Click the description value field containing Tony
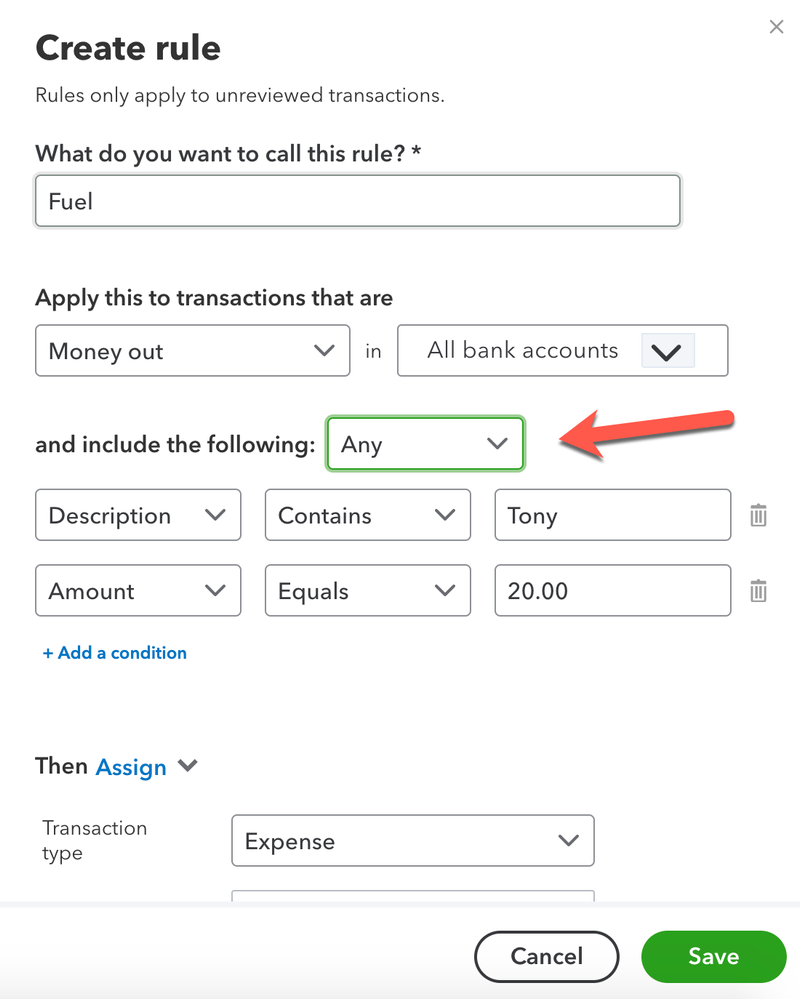 (x=613, y=515)
